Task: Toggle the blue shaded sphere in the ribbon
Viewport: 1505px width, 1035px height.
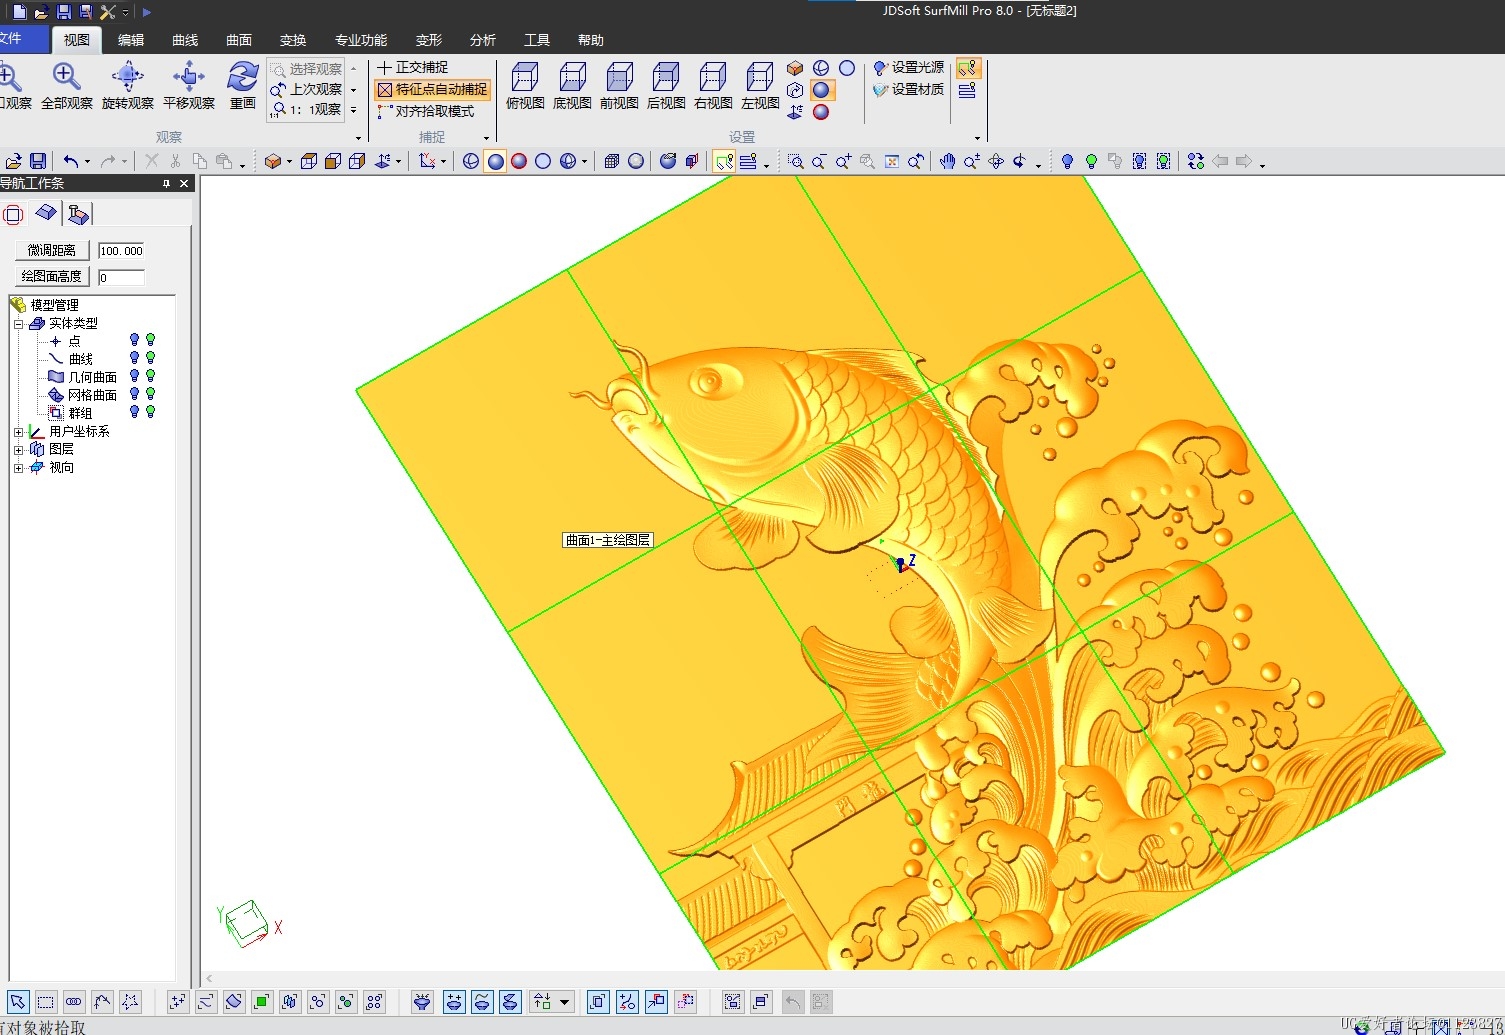Action: (x=821, y=90)
